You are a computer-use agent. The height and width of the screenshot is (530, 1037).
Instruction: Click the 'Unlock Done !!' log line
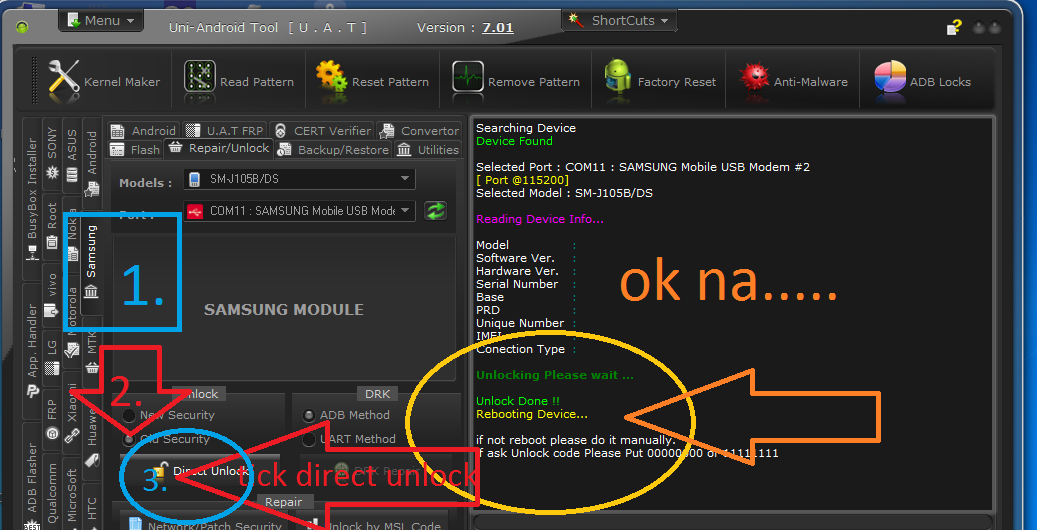(518, 401)
